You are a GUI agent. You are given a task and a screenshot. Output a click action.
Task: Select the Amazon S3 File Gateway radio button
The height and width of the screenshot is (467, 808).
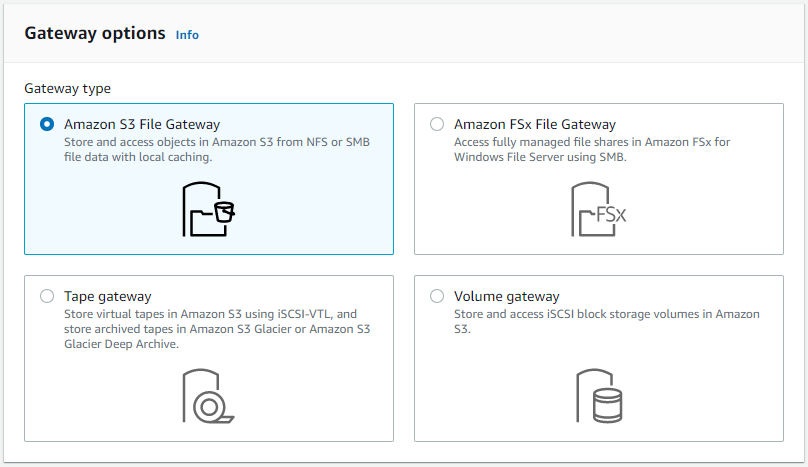click(x=47, y=124)
